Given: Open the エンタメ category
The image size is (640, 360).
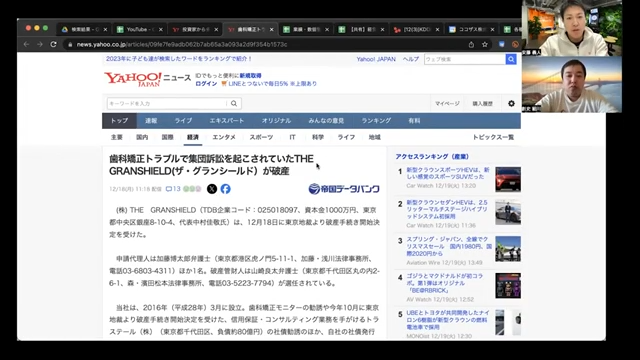Looking at the screenshot, I should [x=224, y=137].
